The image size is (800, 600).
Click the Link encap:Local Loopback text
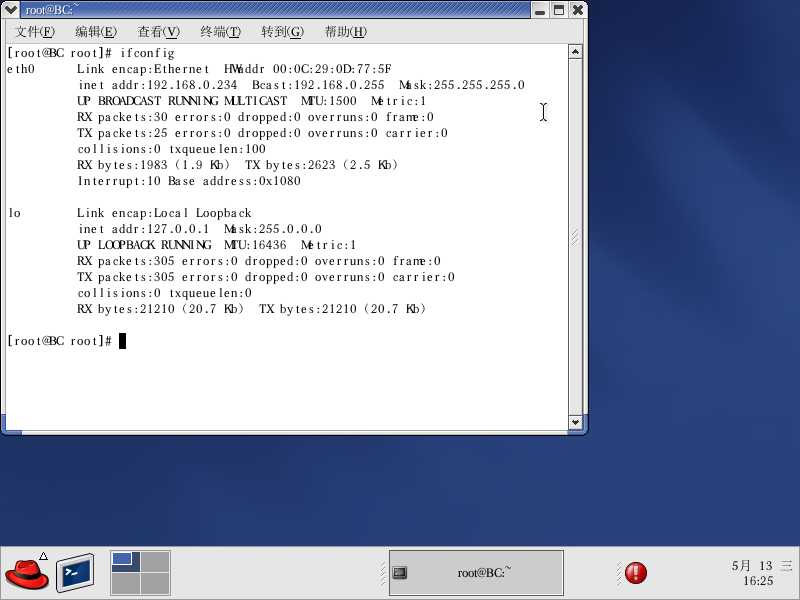pos(164,213)
